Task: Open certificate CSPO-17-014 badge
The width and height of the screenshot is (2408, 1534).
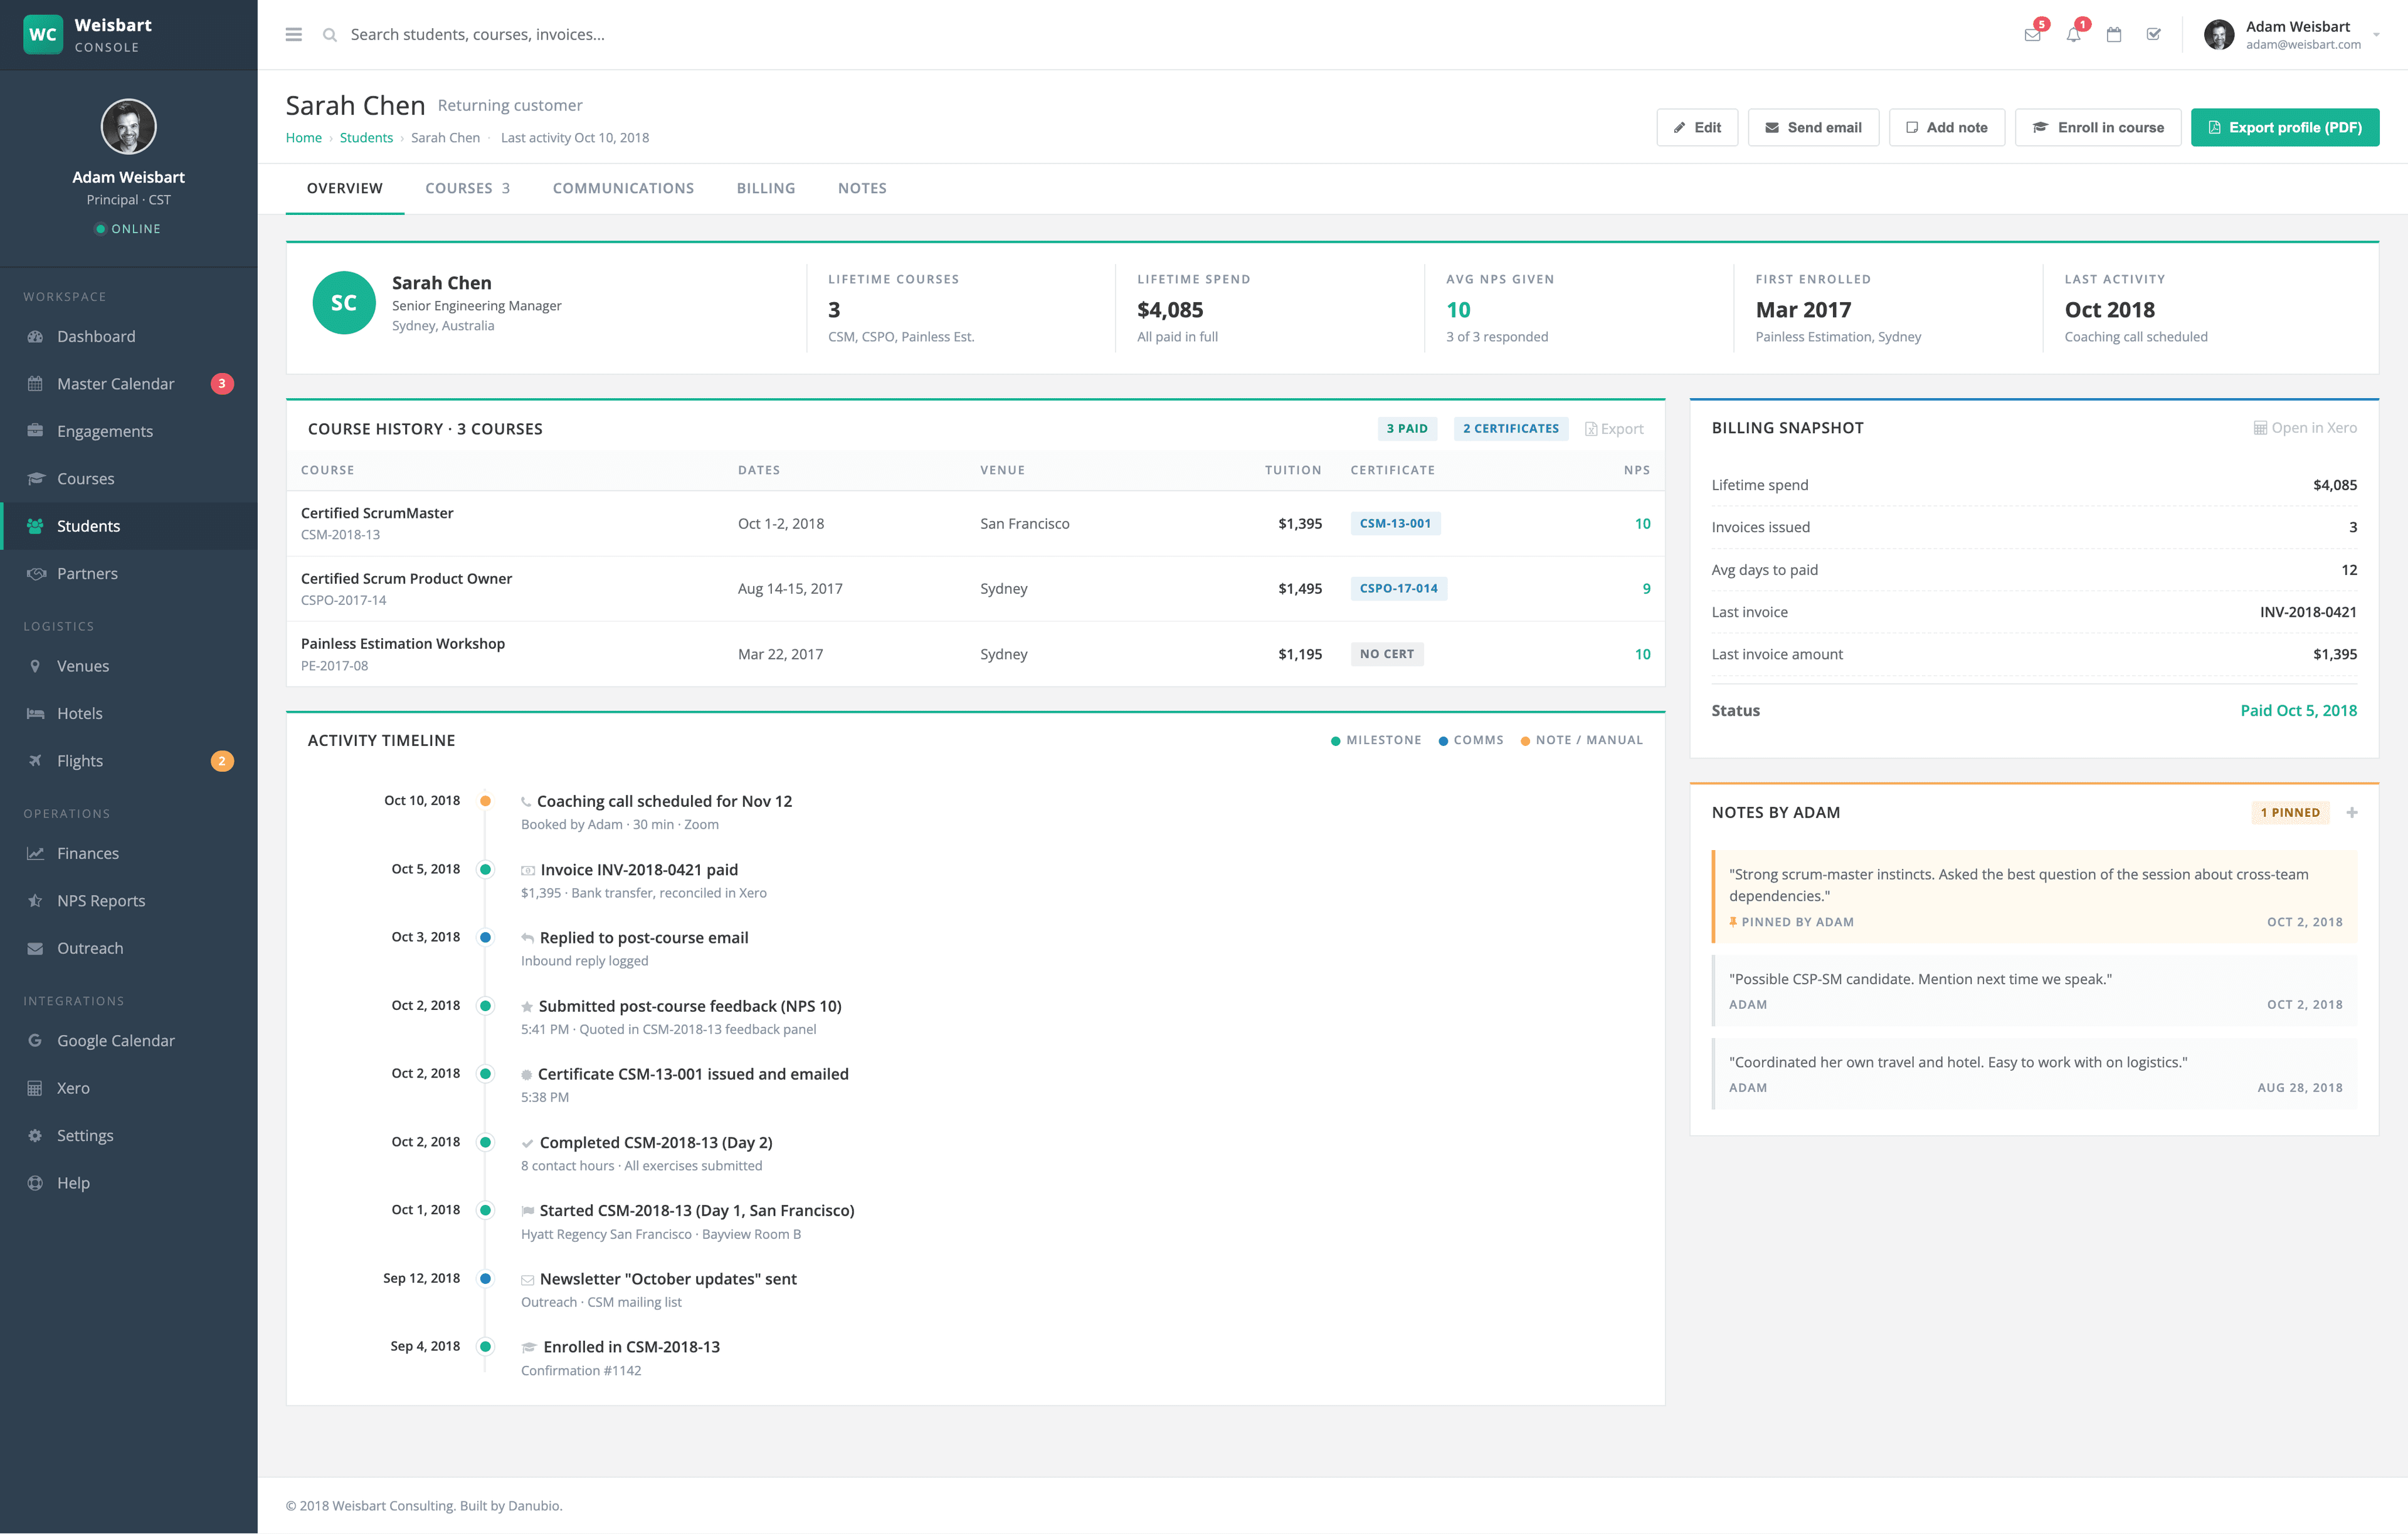Action: coord(1398,588)
